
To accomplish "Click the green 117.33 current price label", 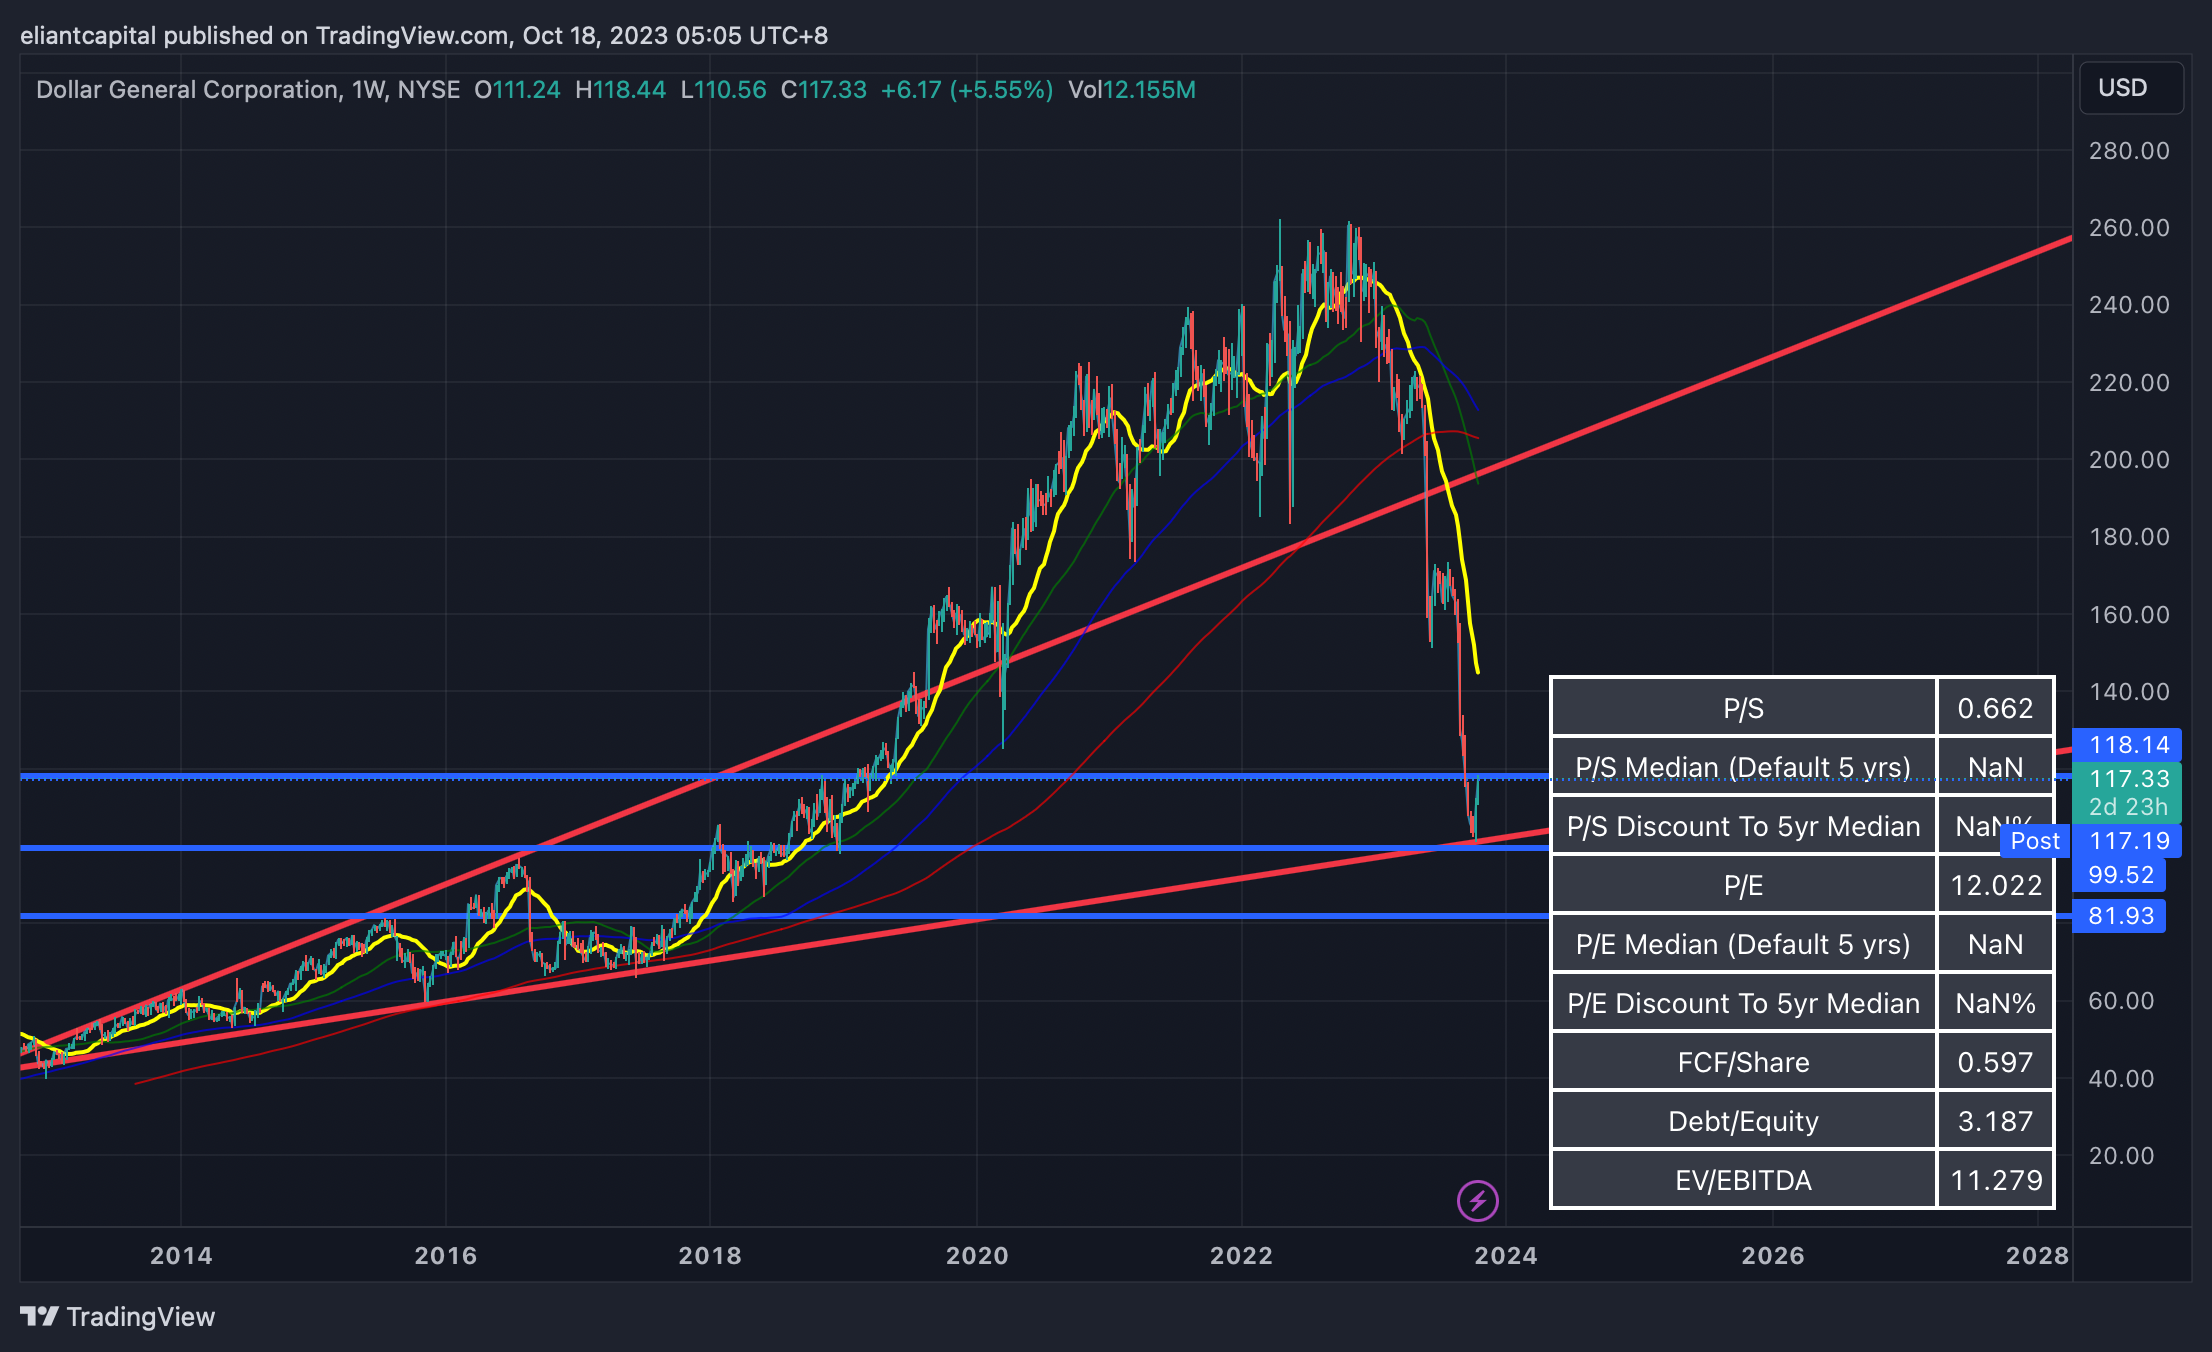I will click(x=2128, y=779).
